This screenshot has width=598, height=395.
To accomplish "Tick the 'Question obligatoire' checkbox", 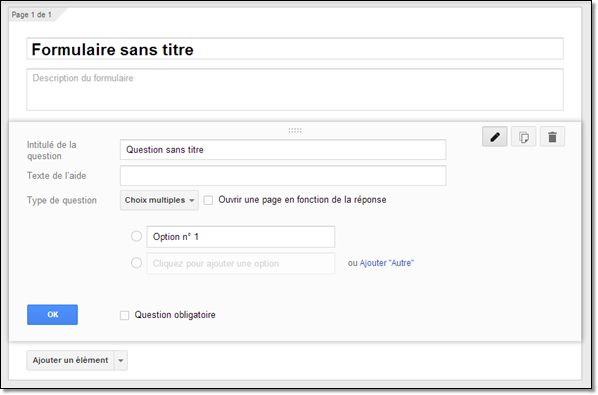I will click(124, 315).
